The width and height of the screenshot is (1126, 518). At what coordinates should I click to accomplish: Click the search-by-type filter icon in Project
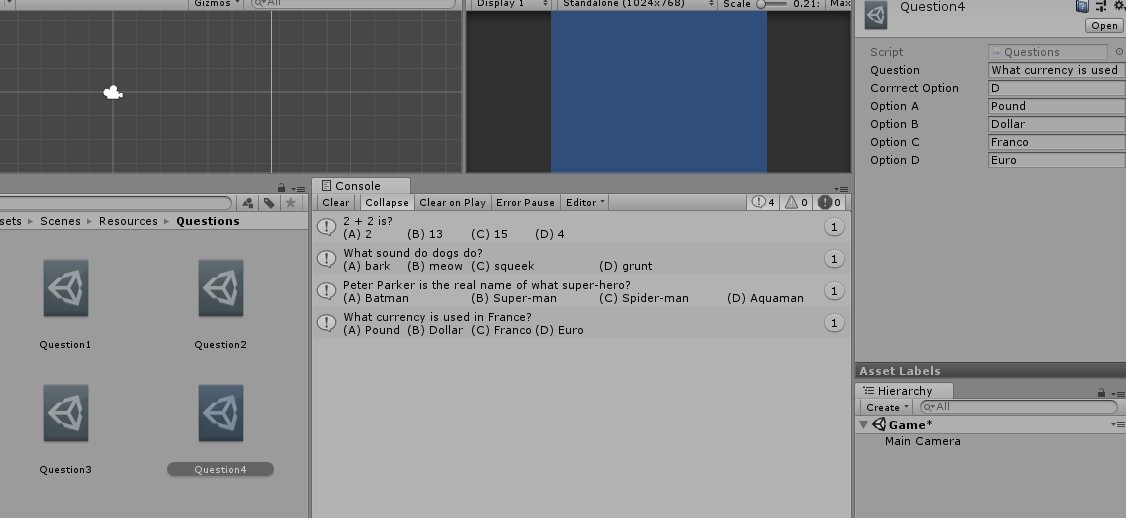point(248,203)
